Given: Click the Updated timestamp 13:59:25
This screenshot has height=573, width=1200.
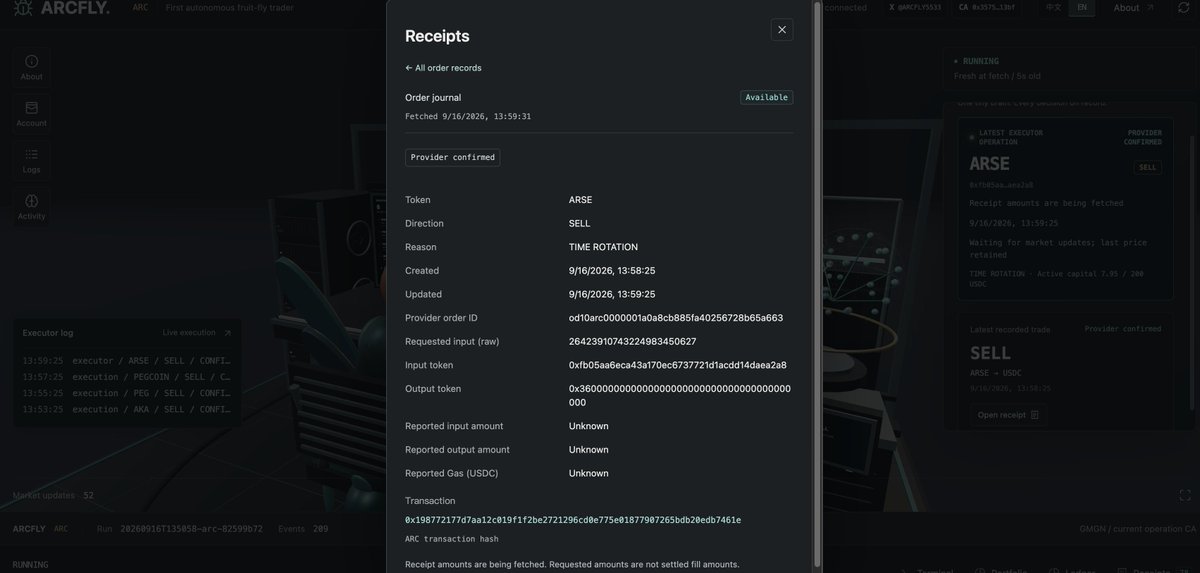Looking at the screenshot, I should [612, 294].
